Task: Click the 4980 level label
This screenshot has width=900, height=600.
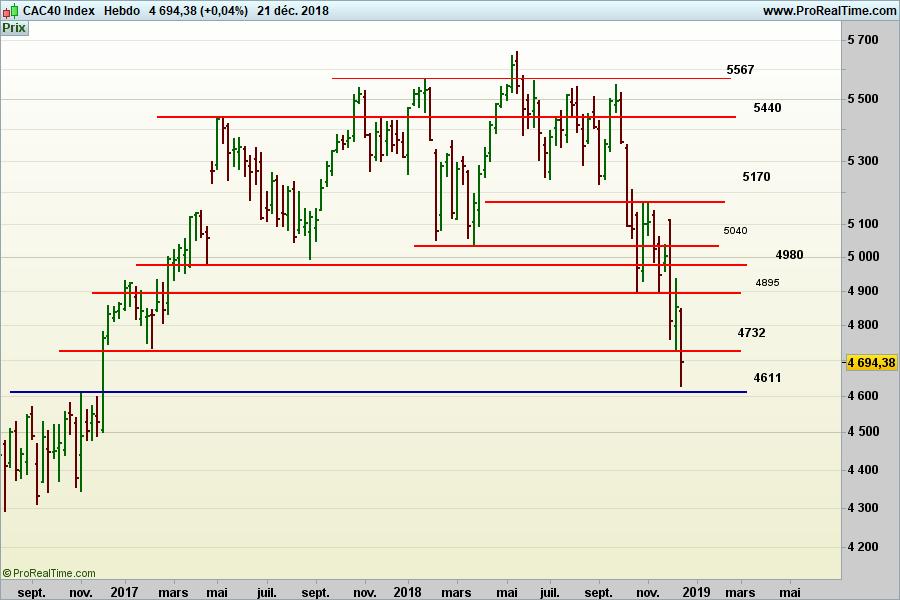Action: 789,255
